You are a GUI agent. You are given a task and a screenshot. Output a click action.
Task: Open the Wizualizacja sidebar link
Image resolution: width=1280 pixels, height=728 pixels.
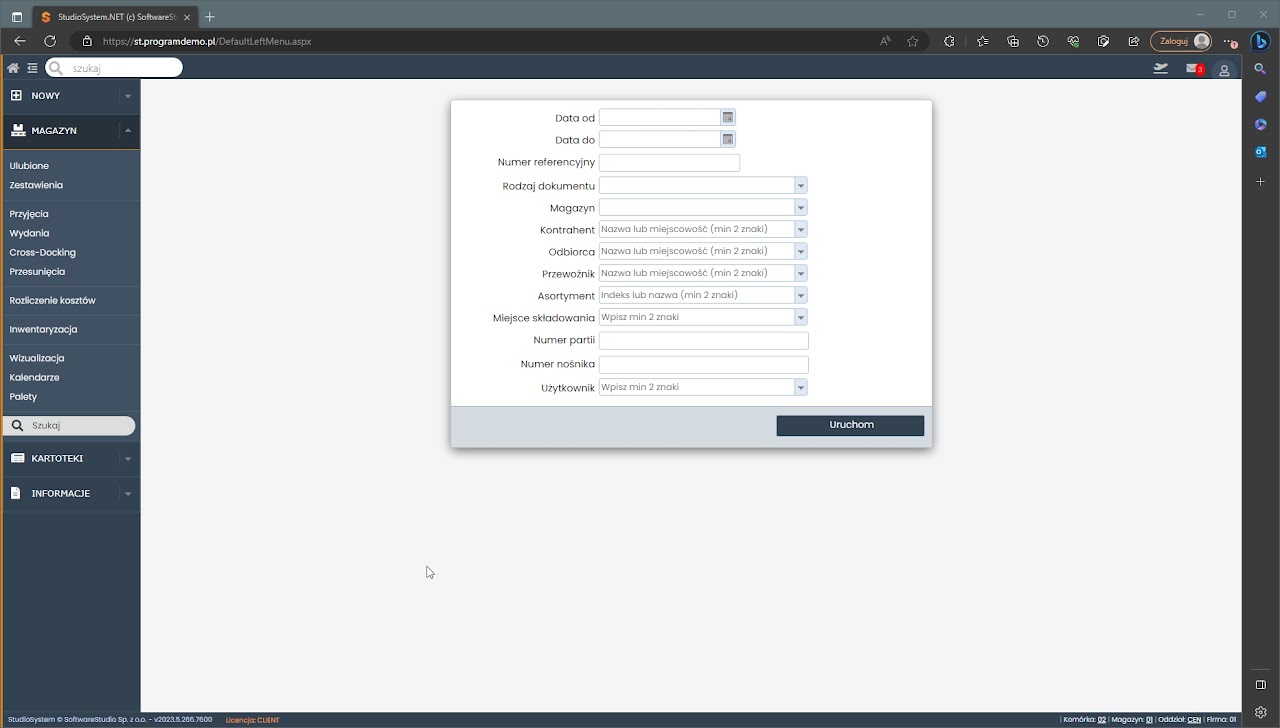(x=37, y=358)
